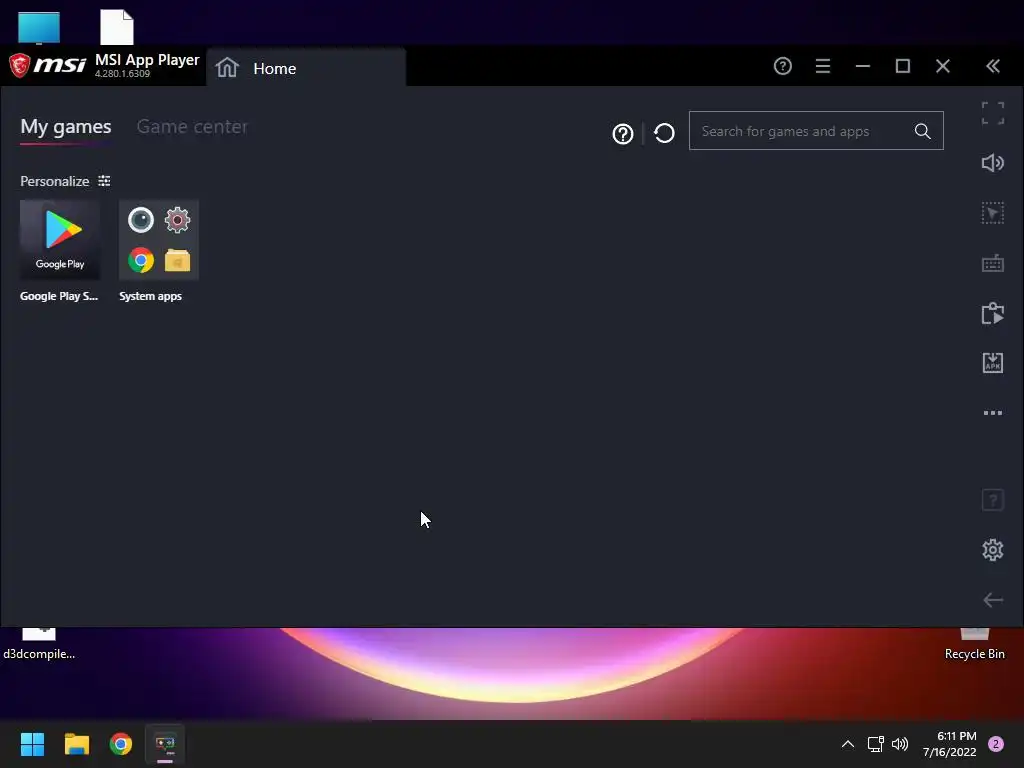Open the notification badge showing 2
This screenshot has width=1024, height=768.
pos(996,744)
